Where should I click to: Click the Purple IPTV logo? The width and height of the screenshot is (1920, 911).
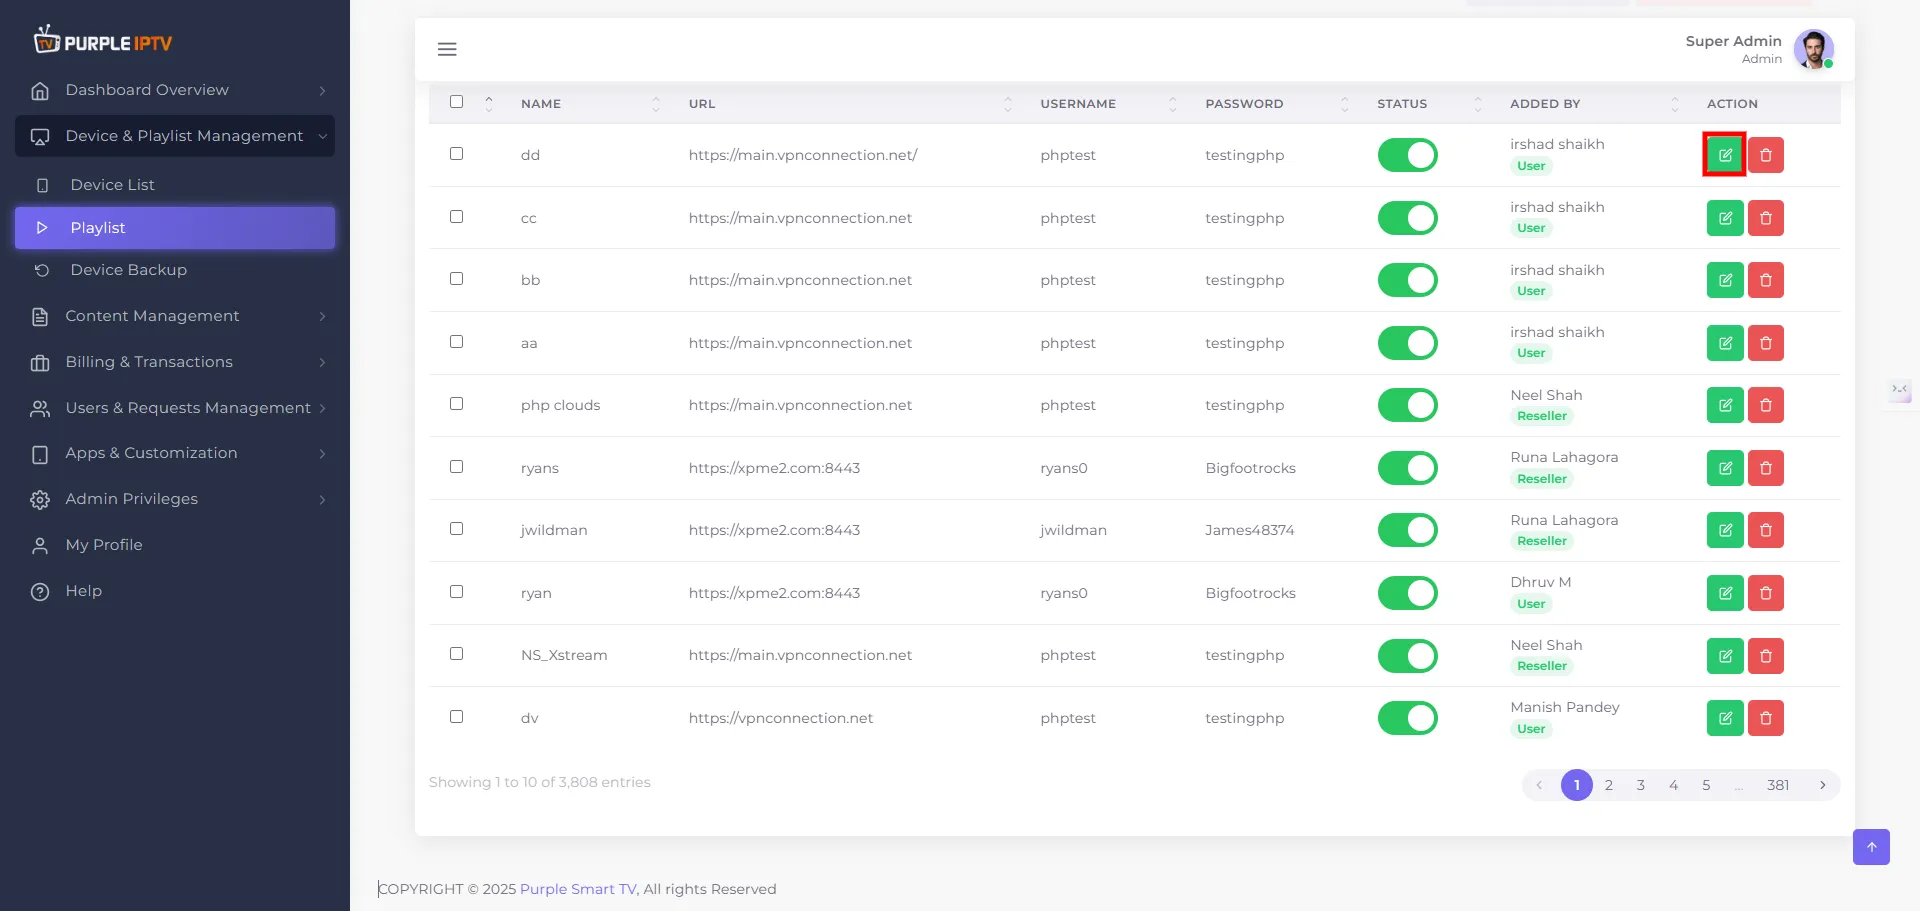tap(103, 40)
